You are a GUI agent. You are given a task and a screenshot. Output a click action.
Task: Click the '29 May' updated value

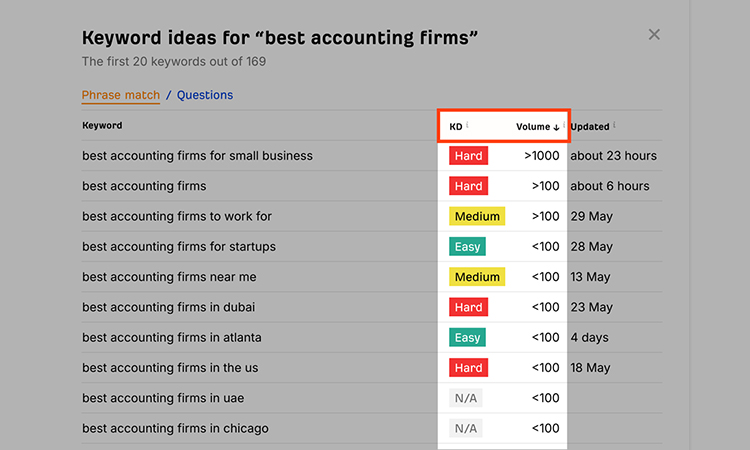[x=591, y=216]
